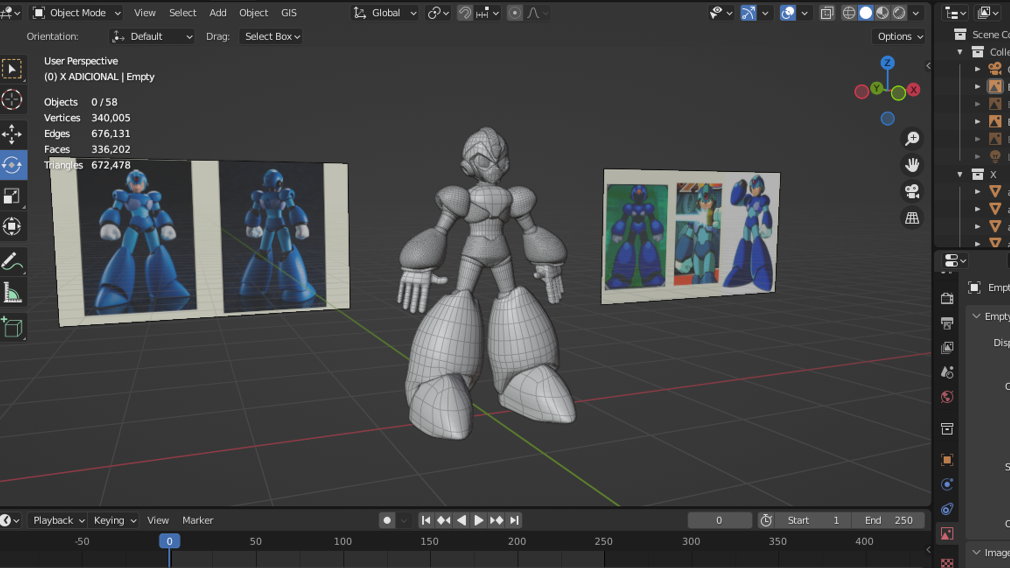Toggle X-ray display mode
The width and height of the screenshot is (1010, 568).
click(827, 13)
